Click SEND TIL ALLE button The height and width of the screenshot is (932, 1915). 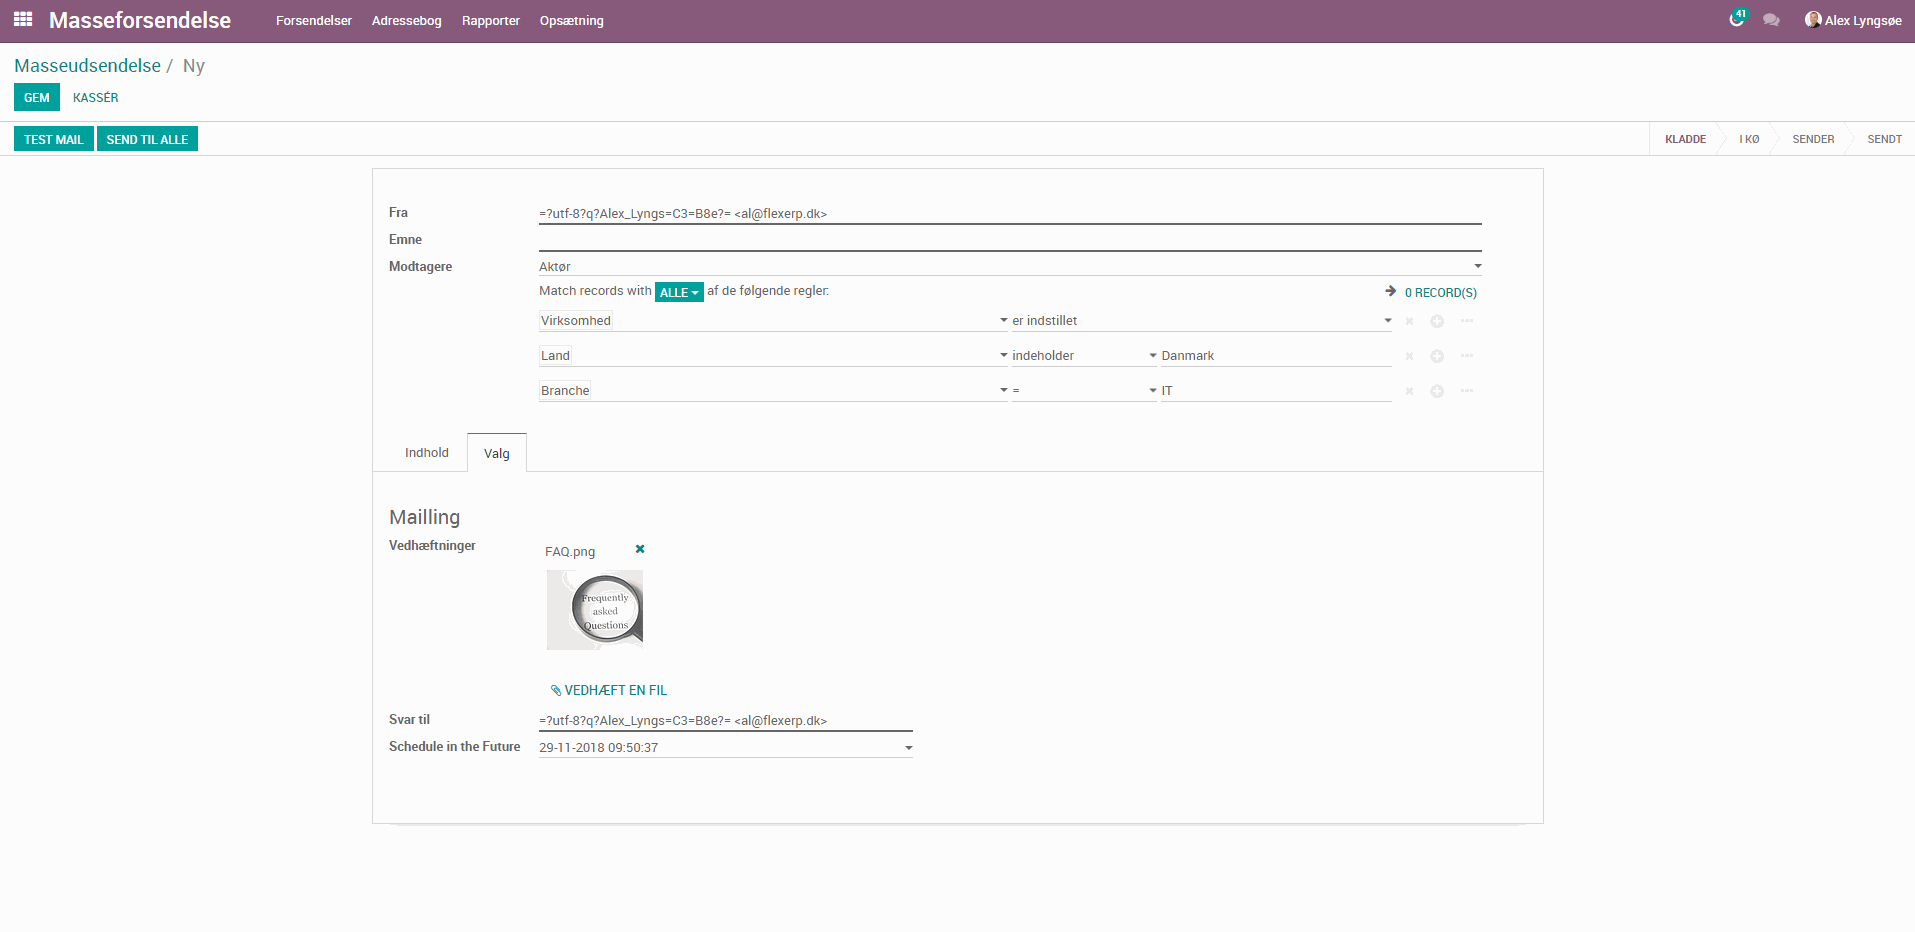point(147,139)
